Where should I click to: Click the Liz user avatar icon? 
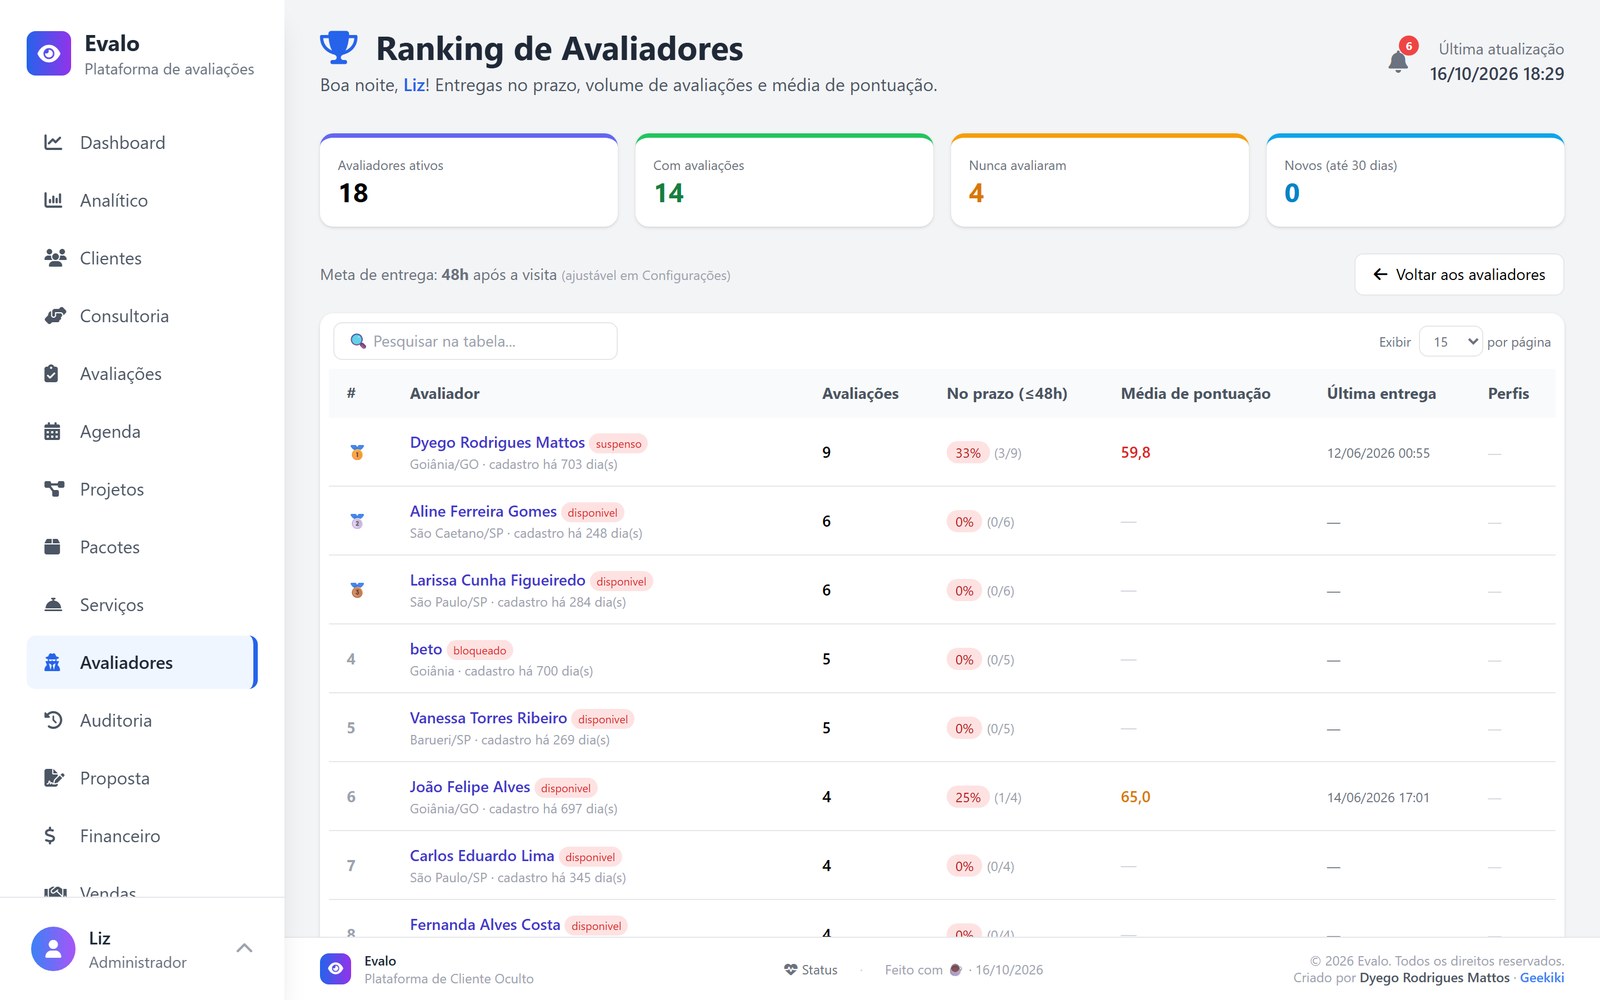pos(53,949)
